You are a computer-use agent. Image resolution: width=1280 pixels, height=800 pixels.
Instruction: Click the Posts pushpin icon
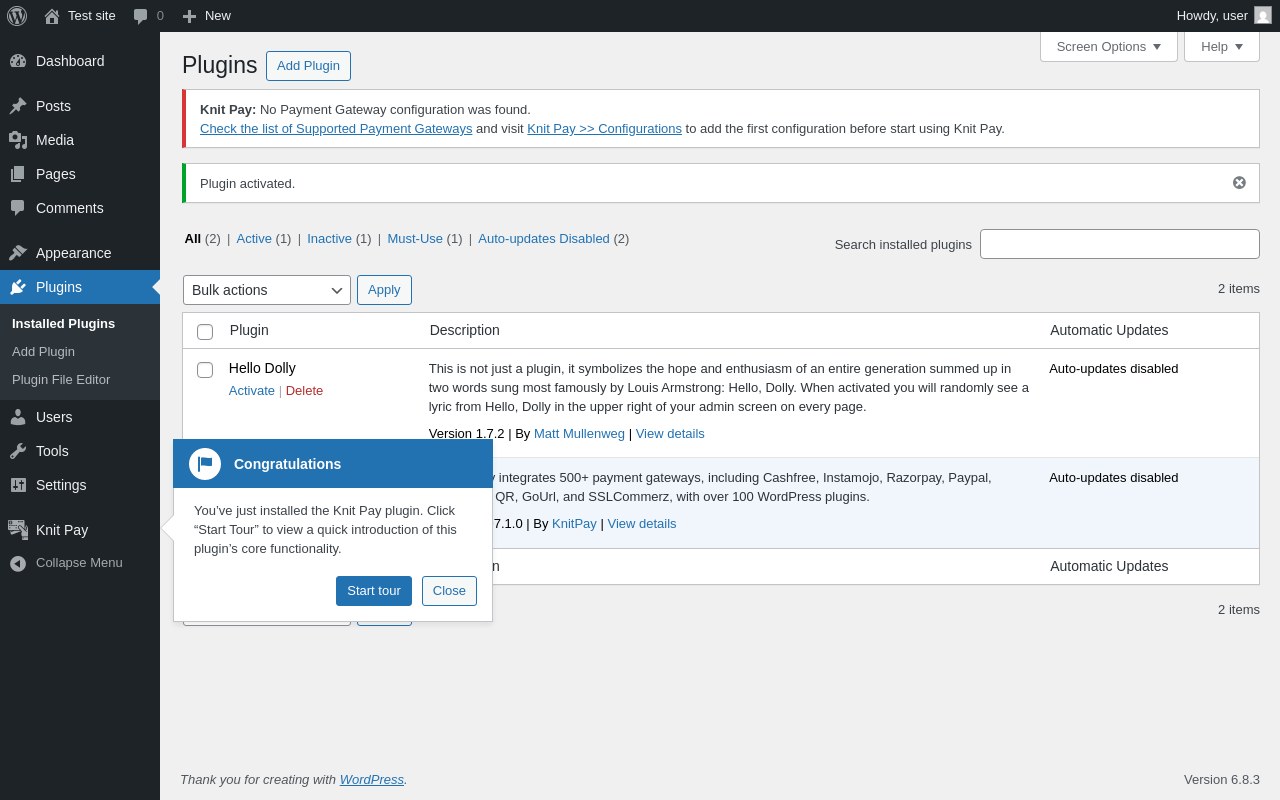[x=18, y=106]
